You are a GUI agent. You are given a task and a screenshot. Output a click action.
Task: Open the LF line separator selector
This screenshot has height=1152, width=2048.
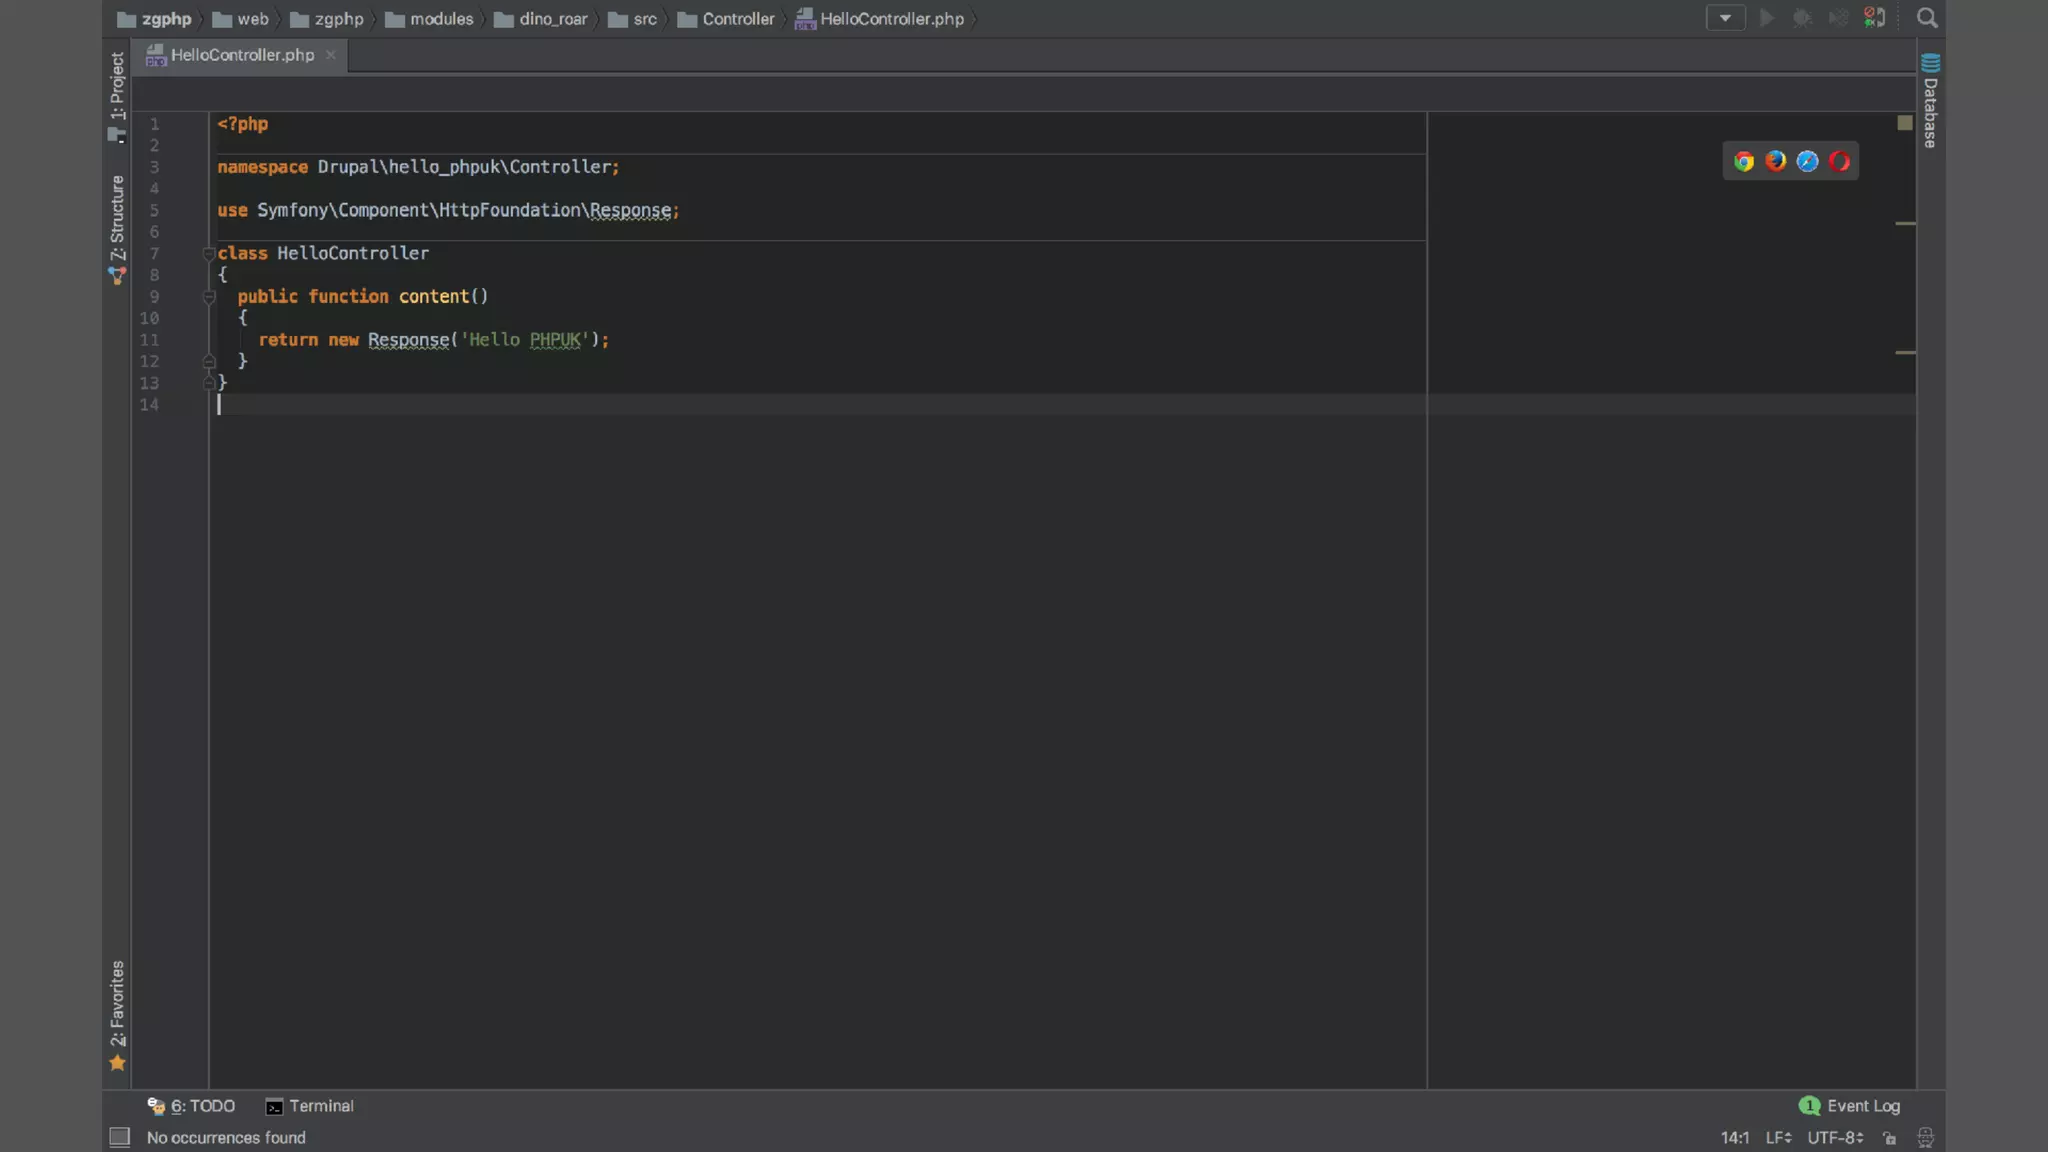(x=1778, y=1138)
